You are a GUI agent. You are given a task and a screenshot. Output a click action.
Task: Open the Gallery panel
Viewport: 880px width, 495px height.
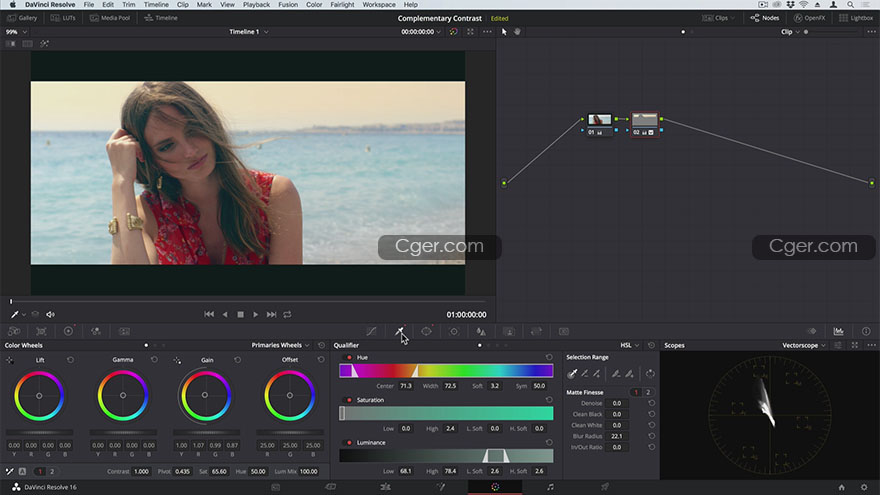(22, 18)
